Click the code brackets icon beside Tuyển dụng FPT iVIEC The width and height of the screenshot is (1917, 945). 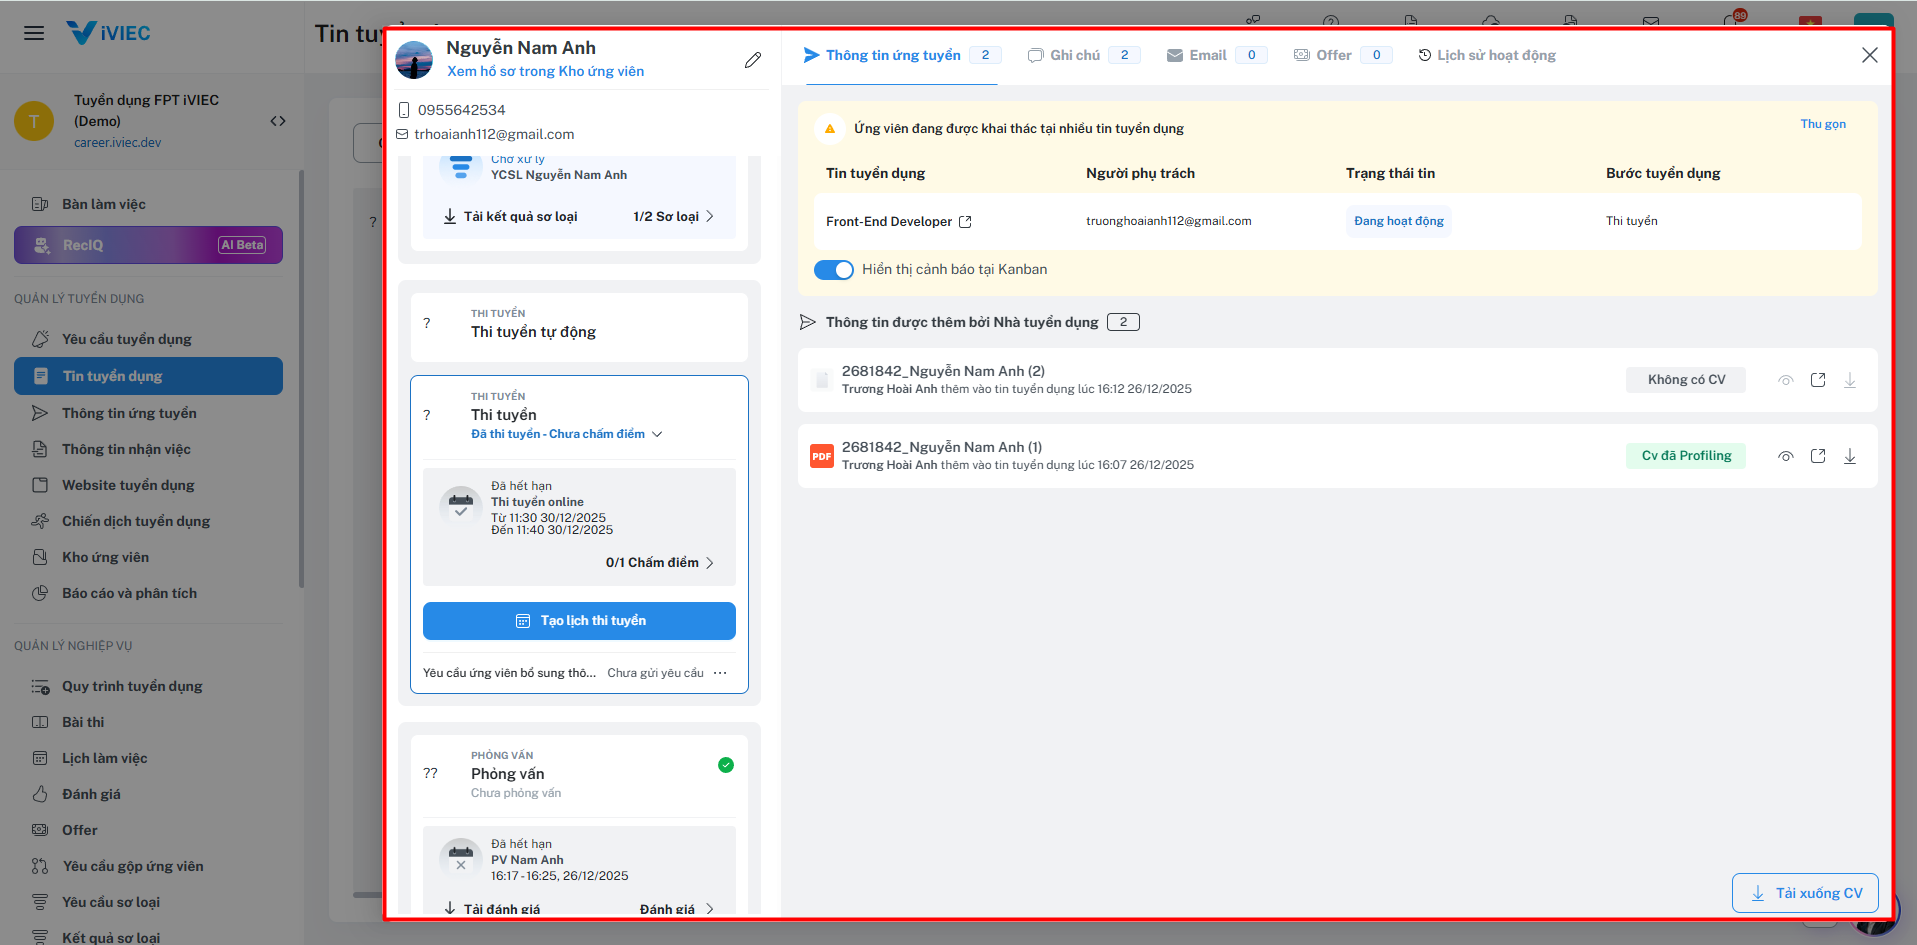(x=278, y=121)
